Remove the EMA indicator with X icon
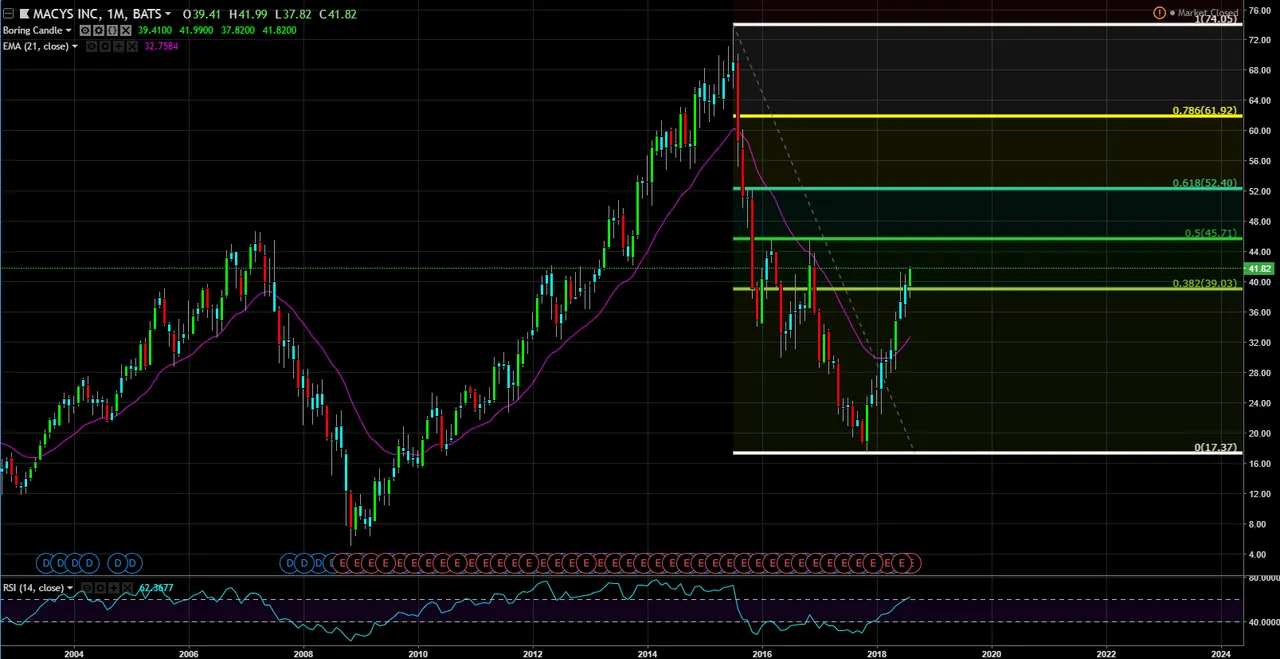1280x659 pixels. point(130,47)
